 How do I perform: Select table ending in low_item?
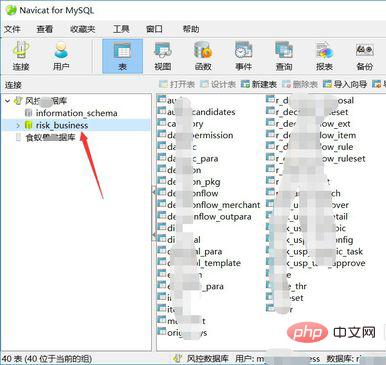coord(316,136)
